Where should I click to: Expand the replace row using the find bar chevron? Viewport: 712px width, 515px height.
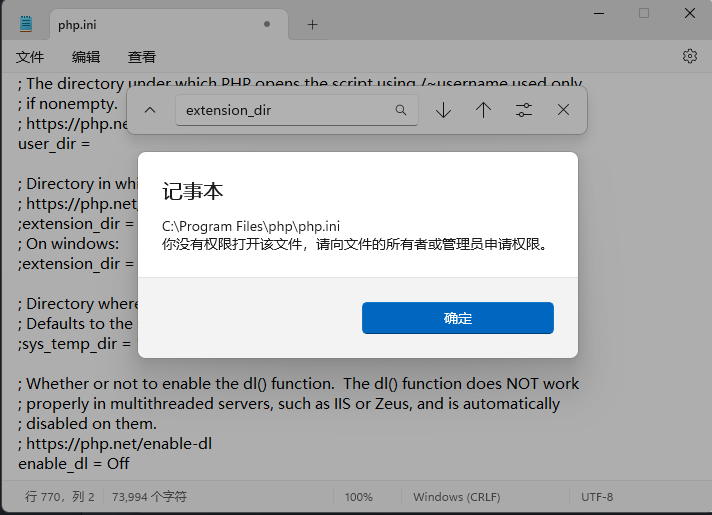pyautogui.click(x=150, y=110)
